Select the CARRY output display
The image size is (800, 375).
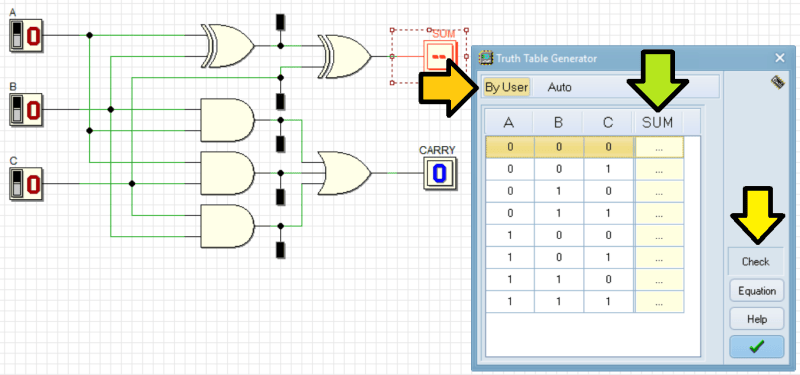(440, 173)
